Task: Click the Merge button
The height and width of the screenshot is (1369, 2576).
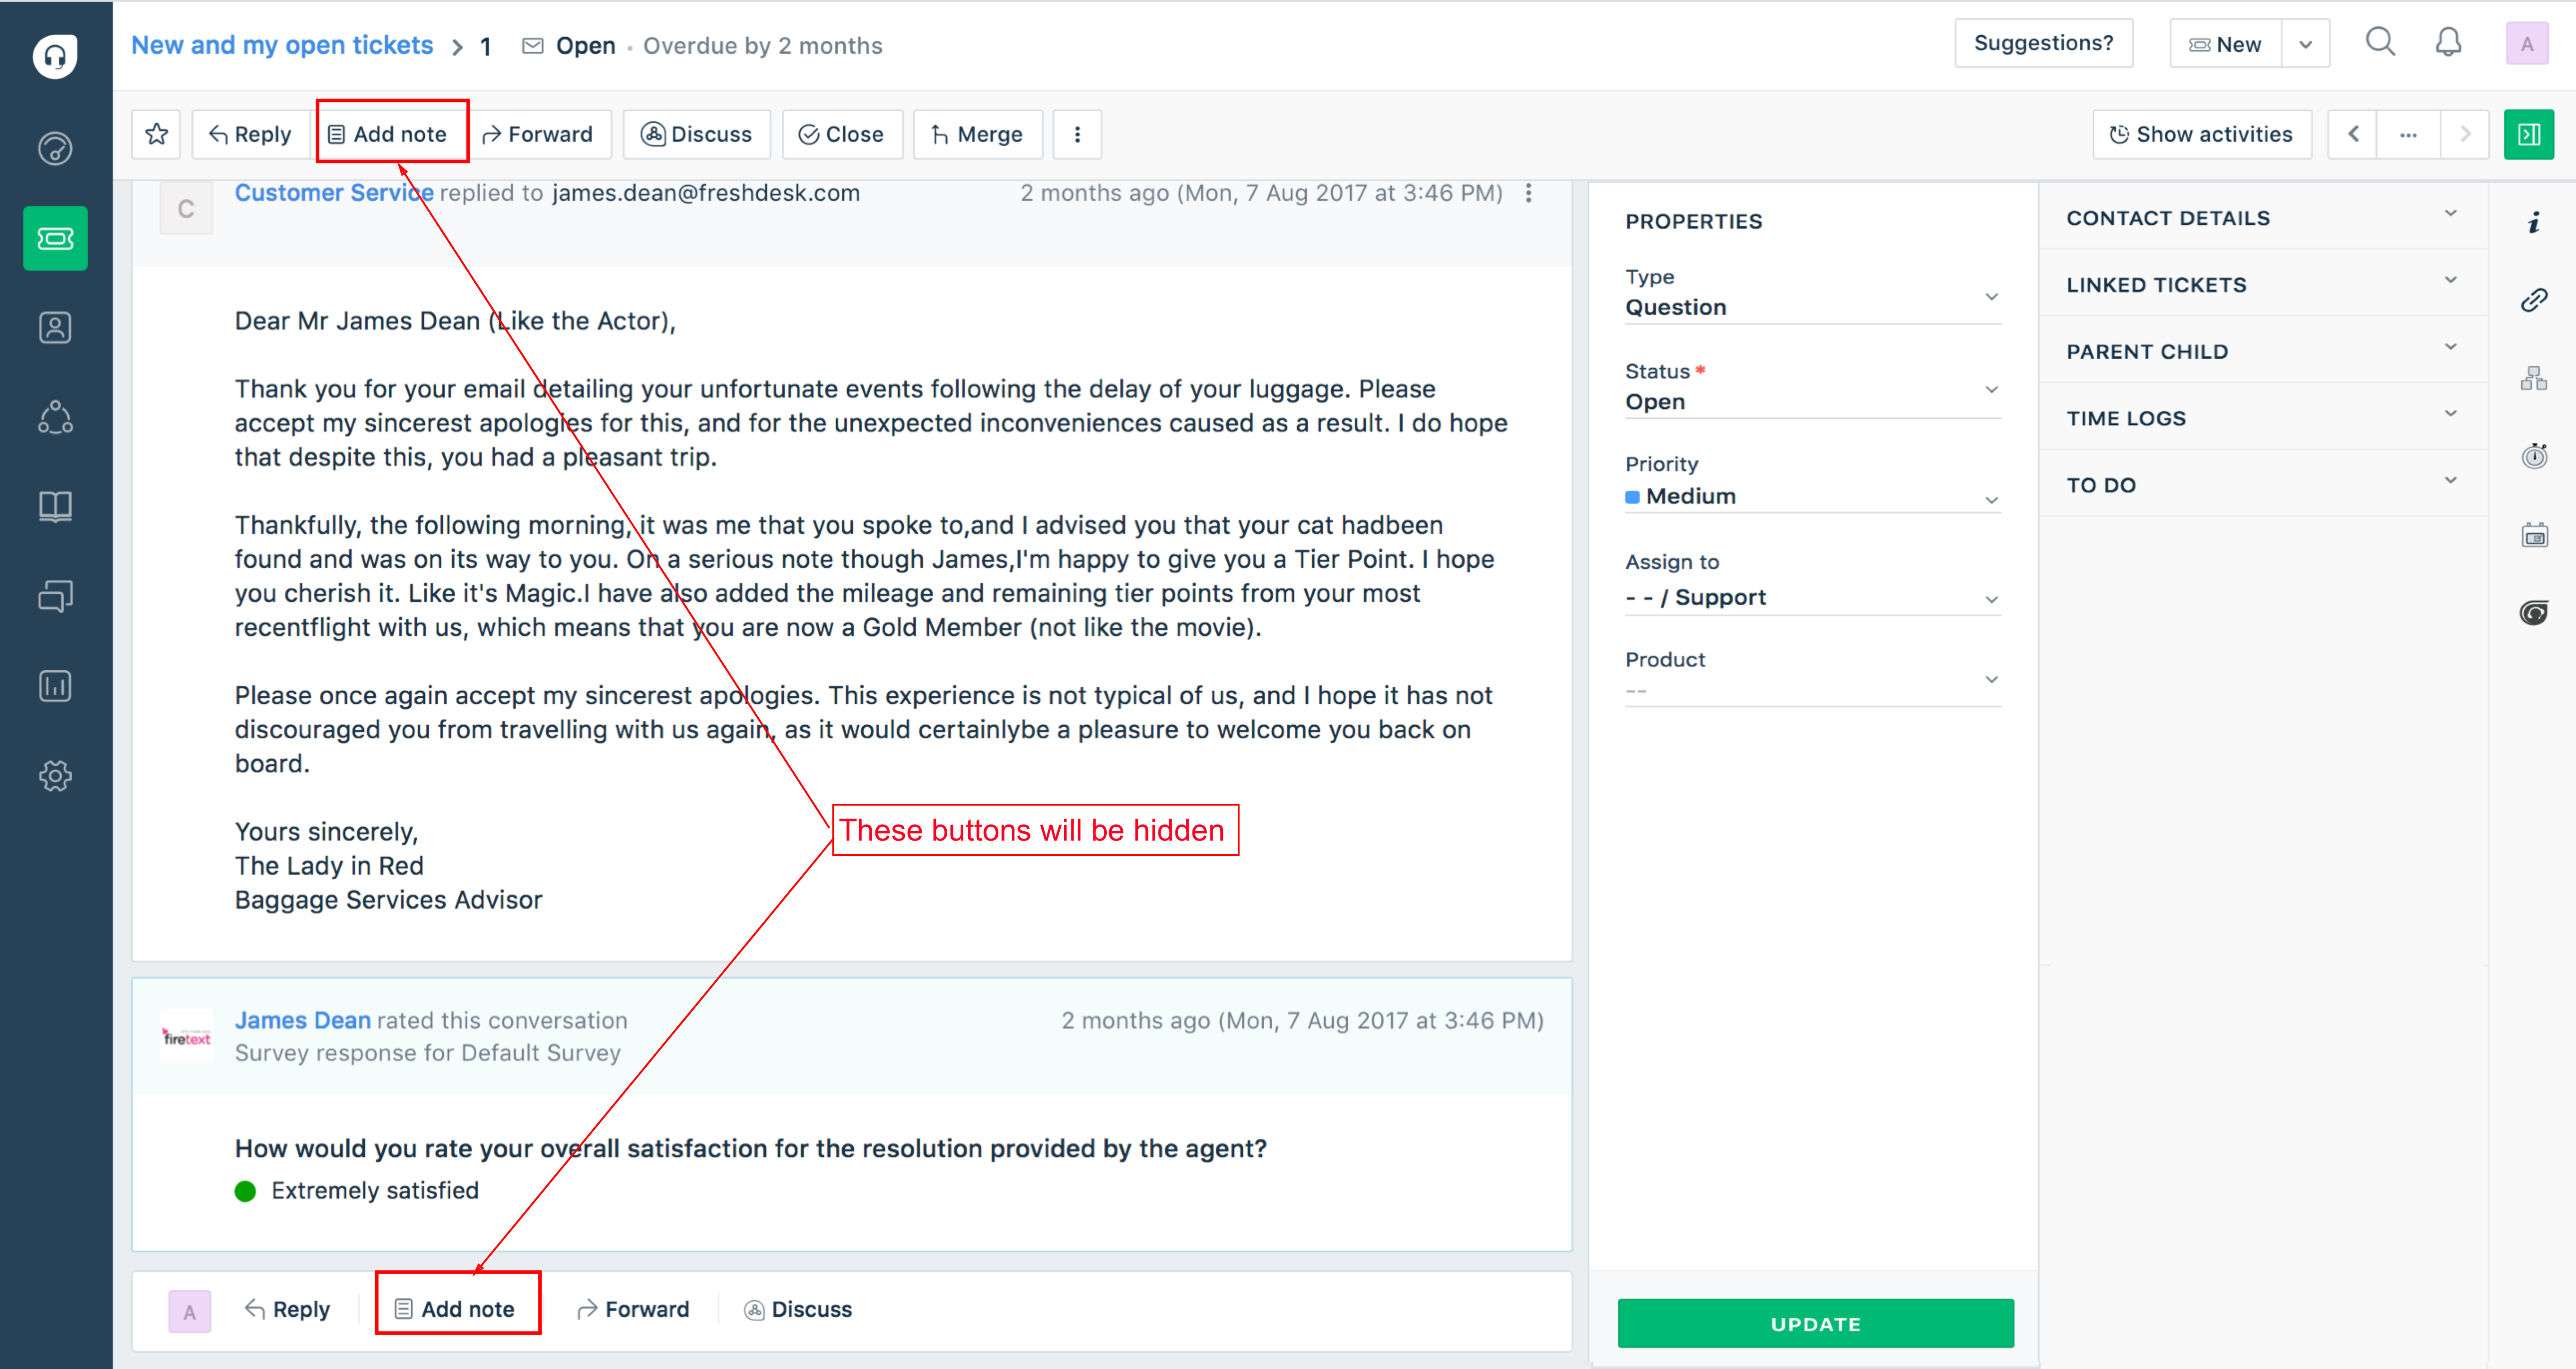Action: click(x=977, y=134)
